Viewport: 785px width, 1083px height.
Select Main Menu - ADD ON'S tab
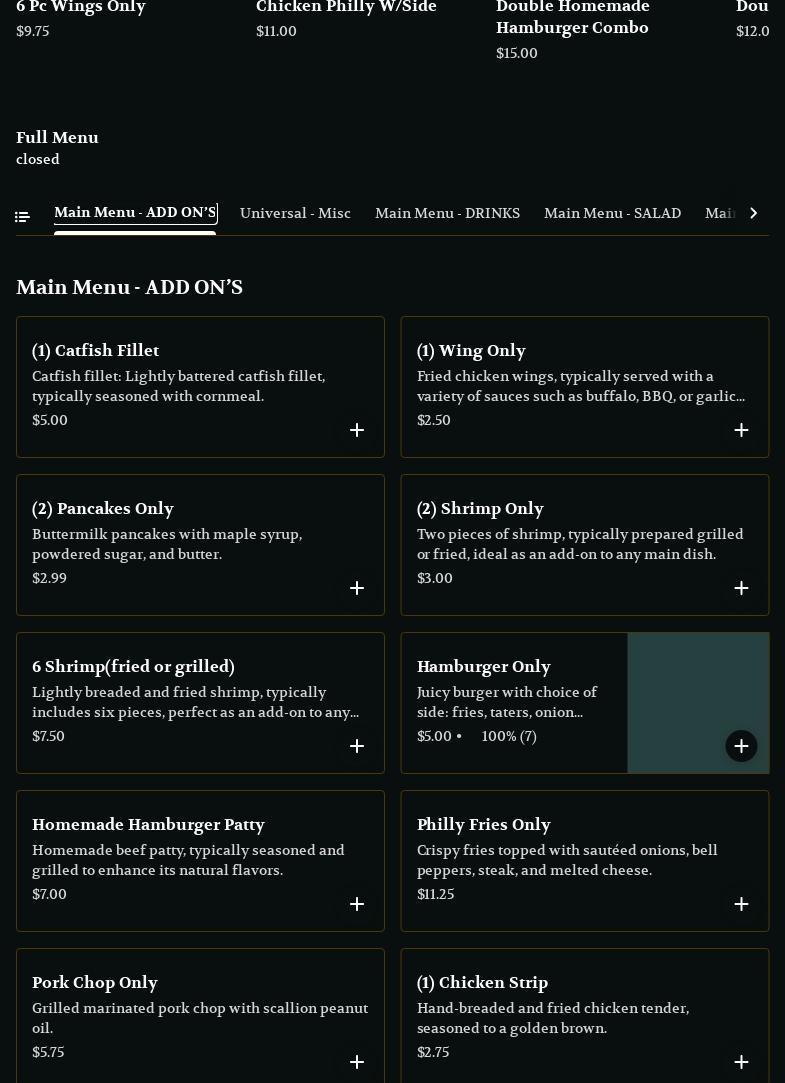[135, 213]
